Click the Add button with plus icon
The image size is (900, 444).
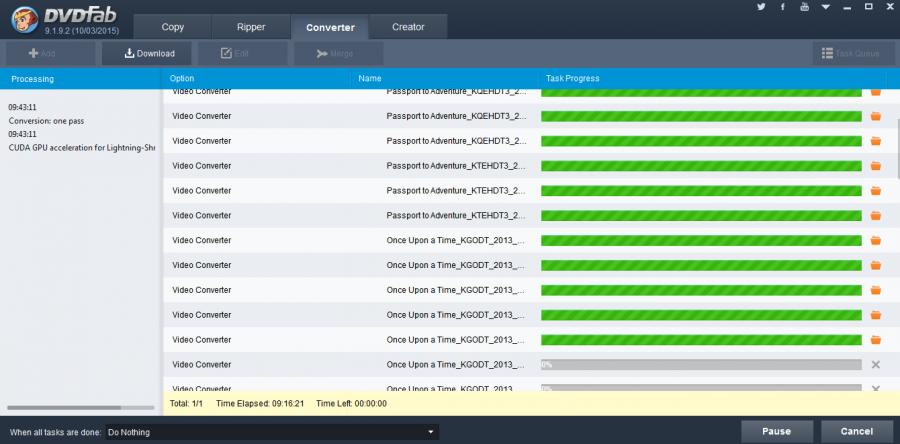coord(51,53)
